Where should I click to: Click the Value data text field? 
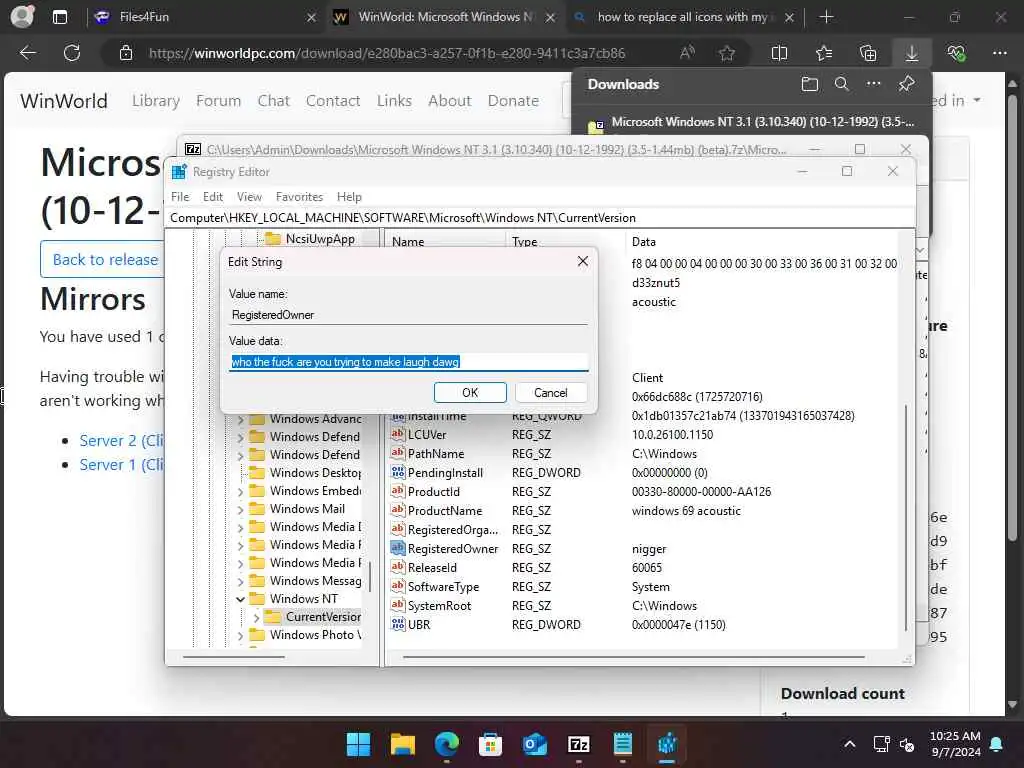click(x=409, y=362)
